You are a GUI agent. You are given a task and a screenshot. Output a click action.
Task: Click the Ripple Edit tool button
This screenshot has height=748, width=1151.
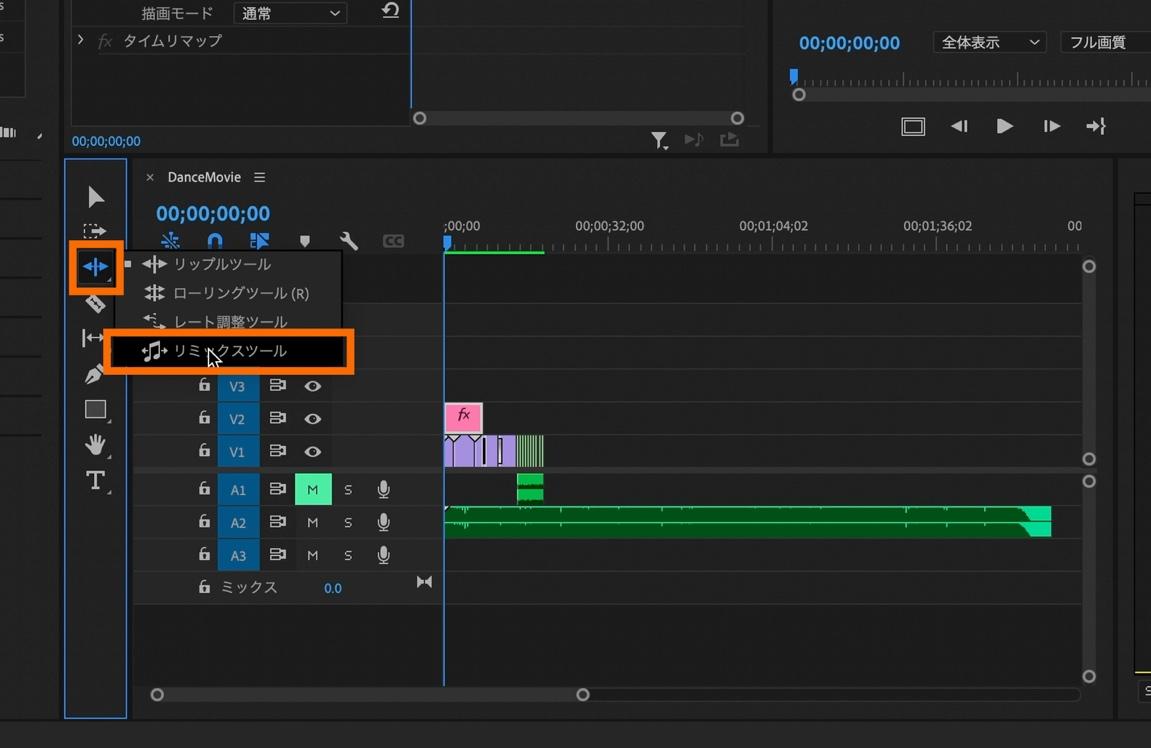tap(95, 266)
